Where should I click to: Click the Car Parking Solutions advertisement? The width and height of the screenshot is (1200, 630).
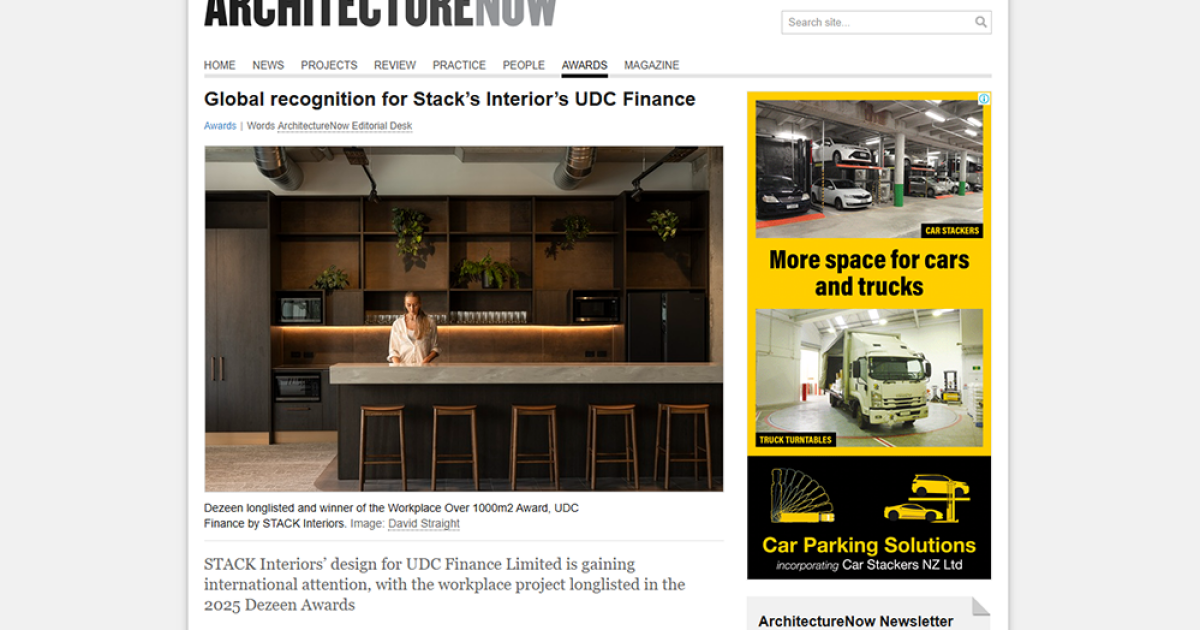coord(868,518)
